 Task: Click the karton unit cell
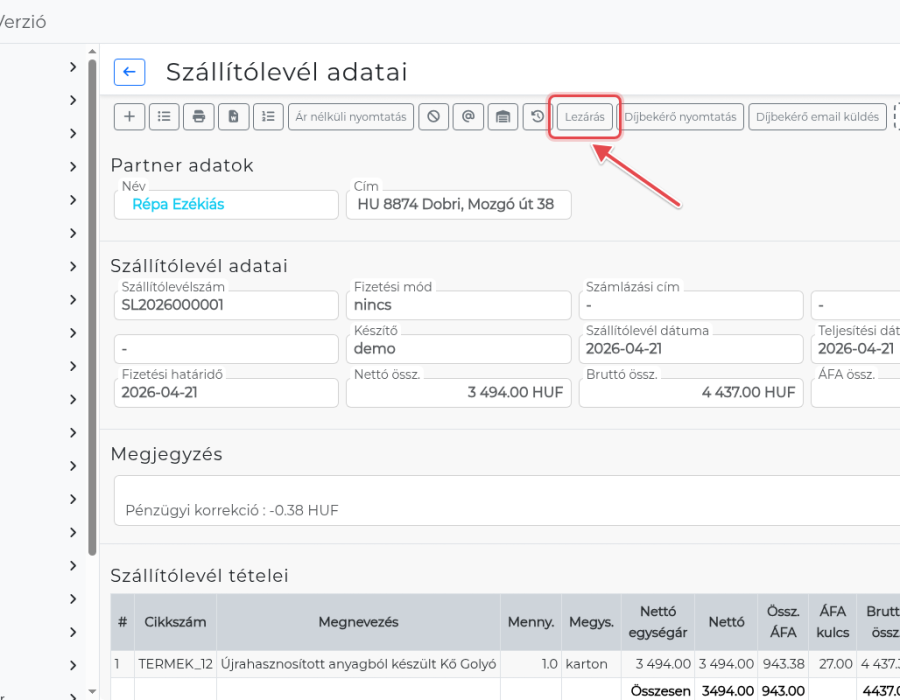(x=591, y=664)
